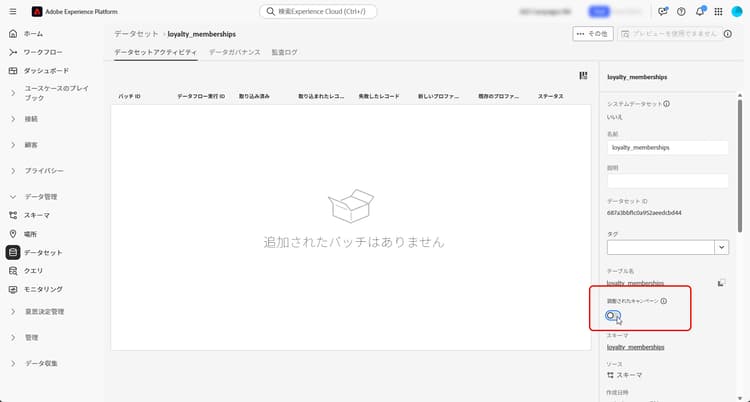
Task: Click the 説明 input field
Action: click(x=668, y=181)
